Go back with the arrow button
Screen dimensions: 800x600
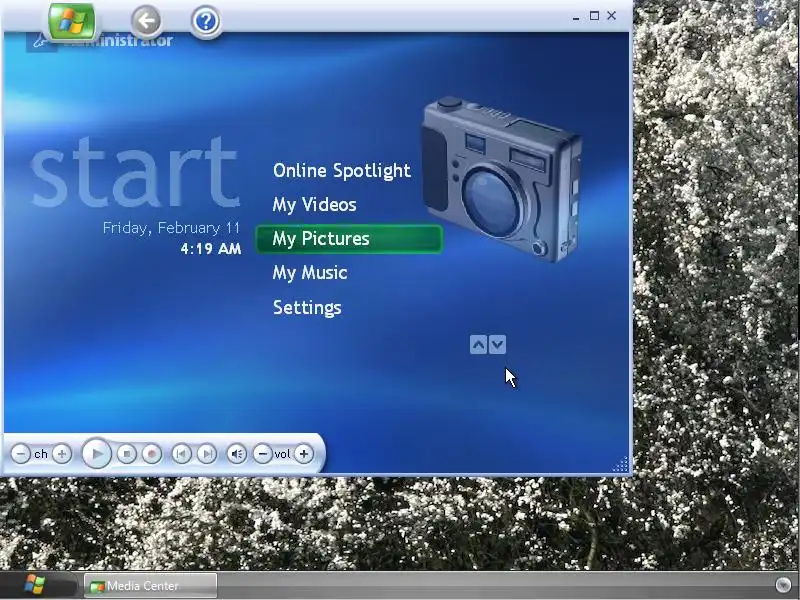[146, 21]
